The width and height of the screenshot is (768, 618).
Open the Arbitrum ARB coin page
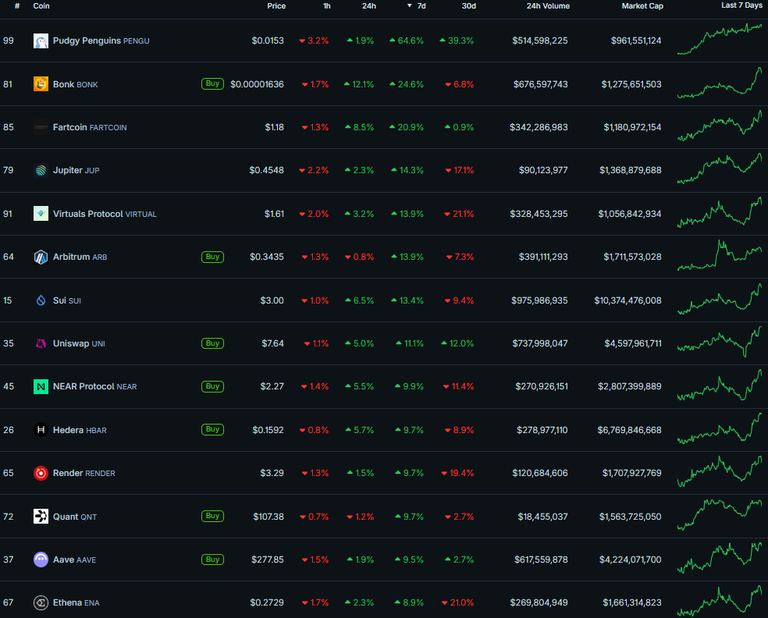tap(80, 257)
